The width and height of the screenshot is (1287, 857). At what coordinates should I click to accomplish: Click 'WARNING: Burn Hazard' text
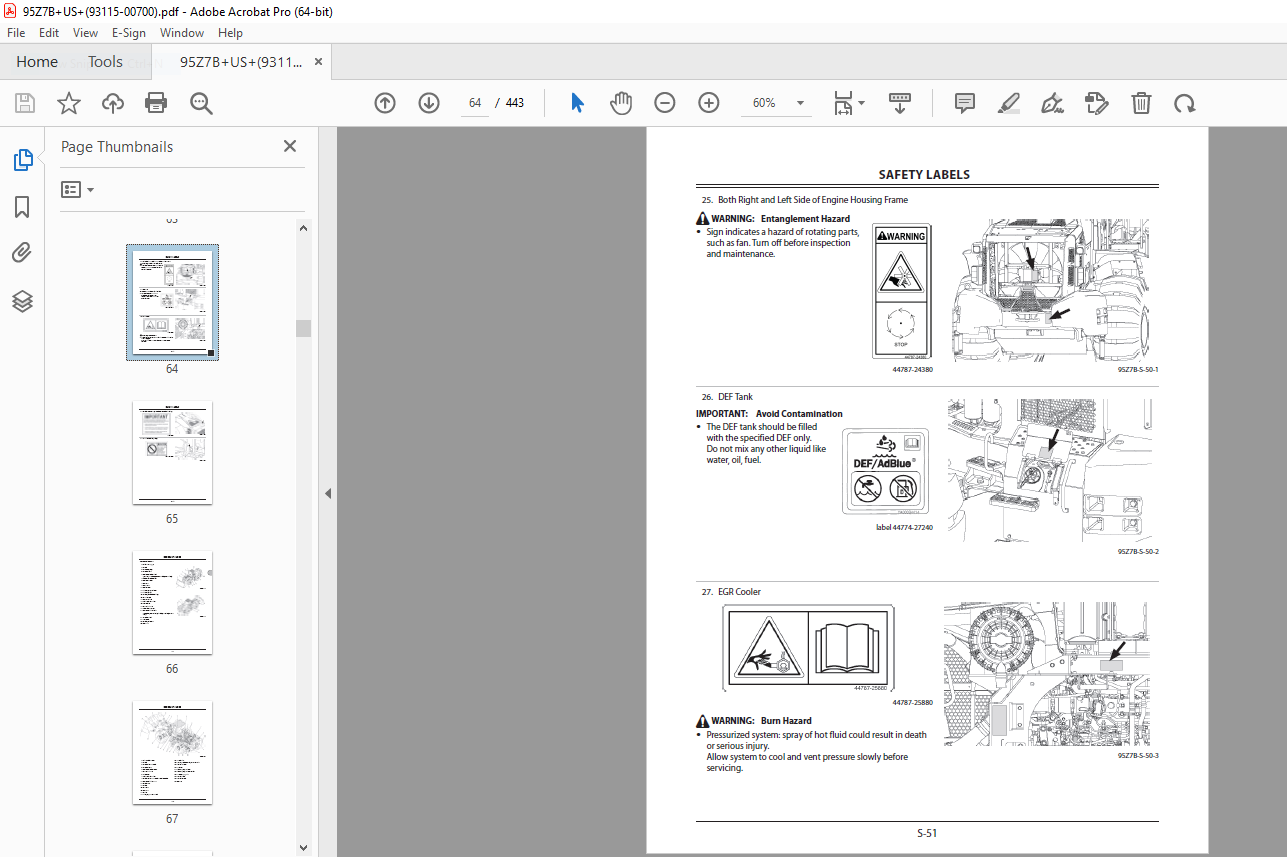(x=754, y=720)
